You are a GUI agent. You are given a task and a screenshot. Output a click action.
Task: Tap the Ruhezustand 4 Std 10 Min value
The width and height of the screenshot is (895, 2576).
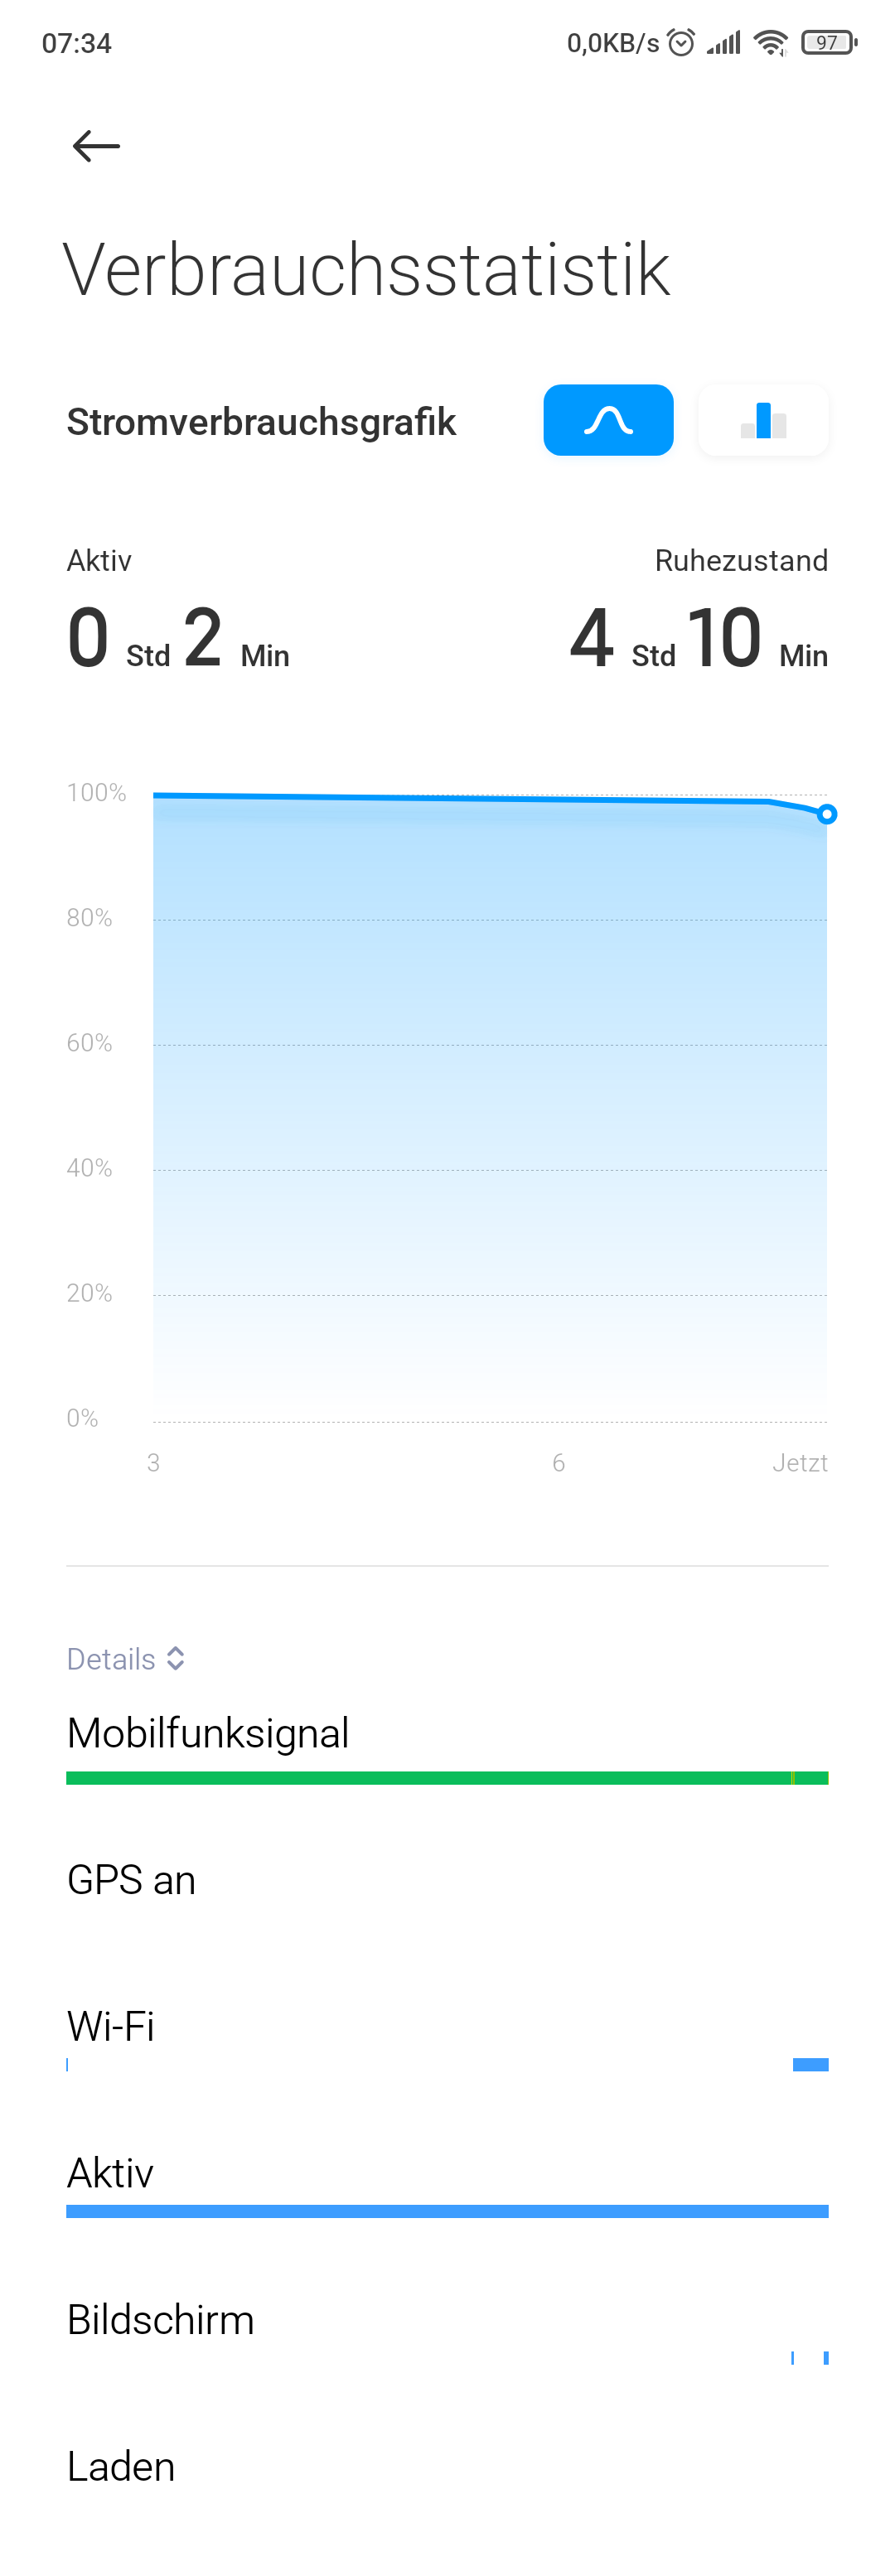click(698, 638)
